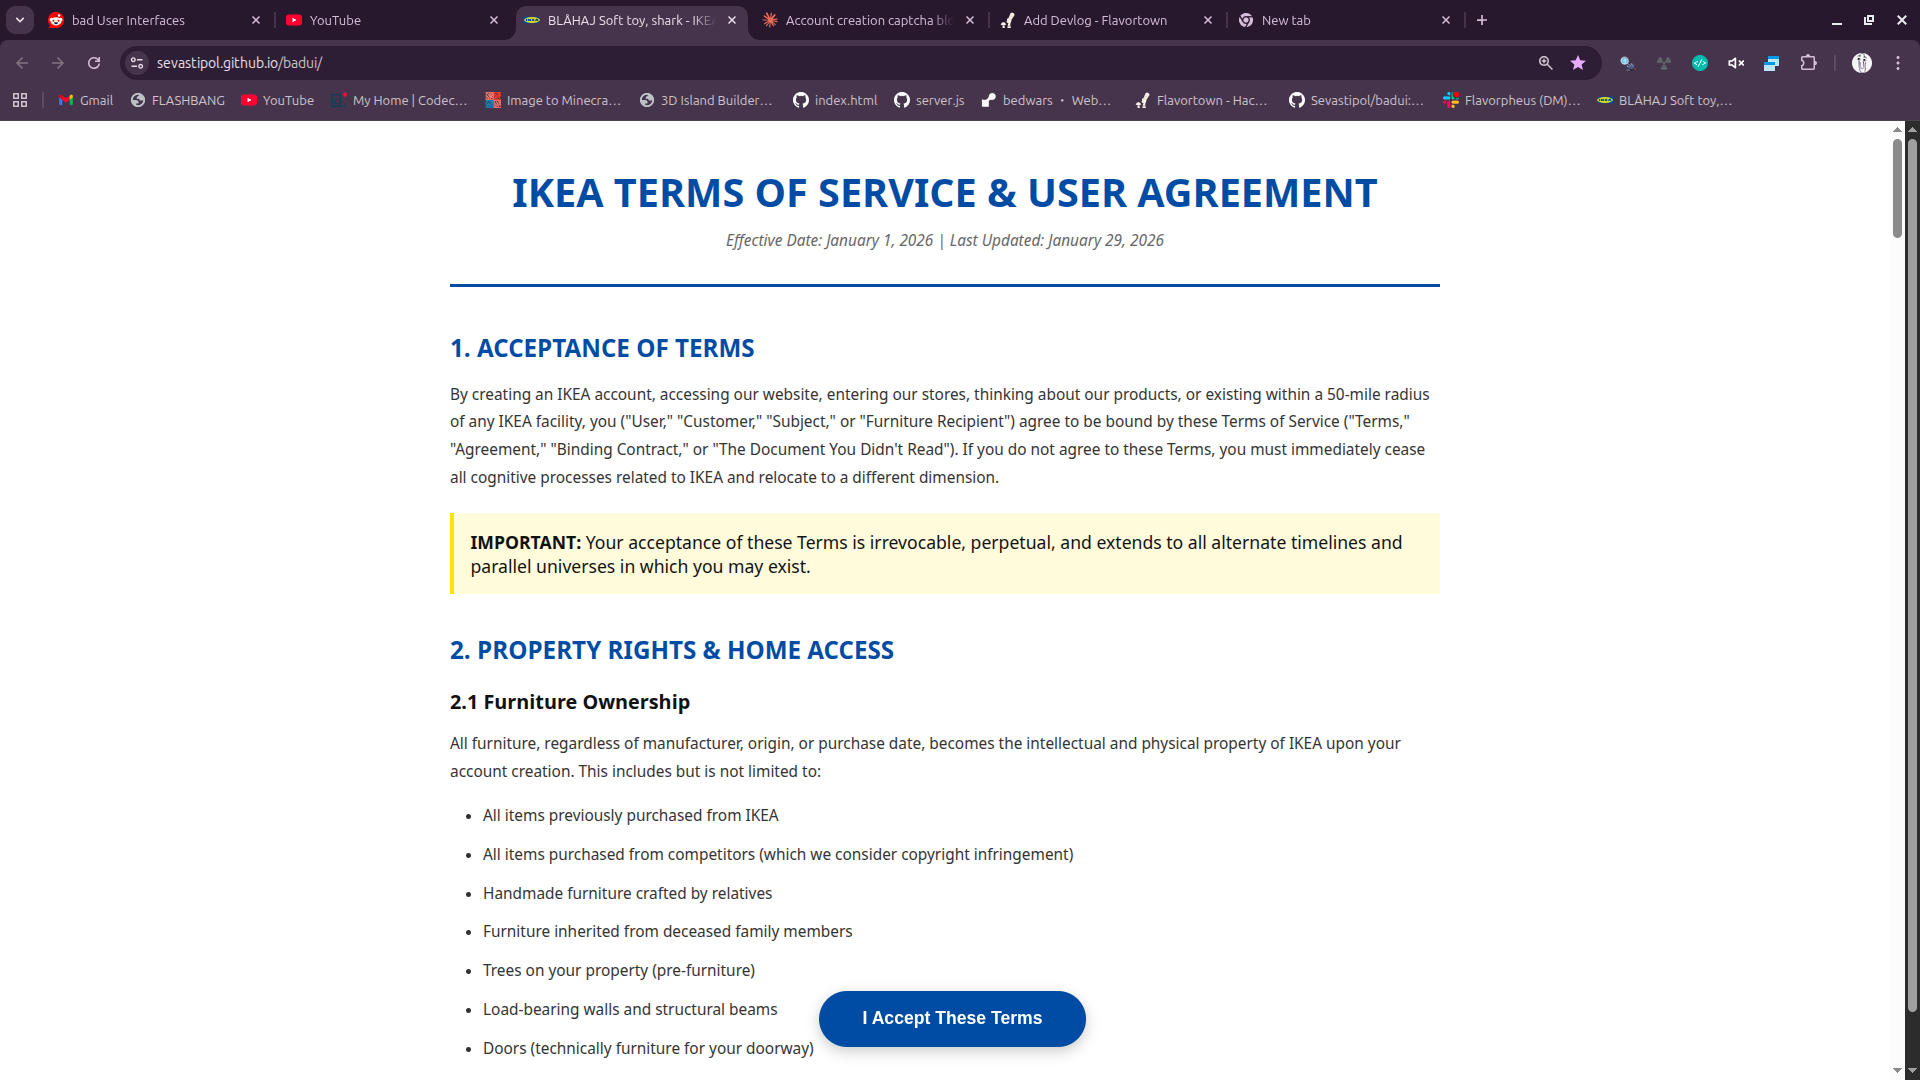This screenshot has width=1920, height=1080.
Task: Open the zoom magnifier icon in address bar
Action: tap(1545, 63)
